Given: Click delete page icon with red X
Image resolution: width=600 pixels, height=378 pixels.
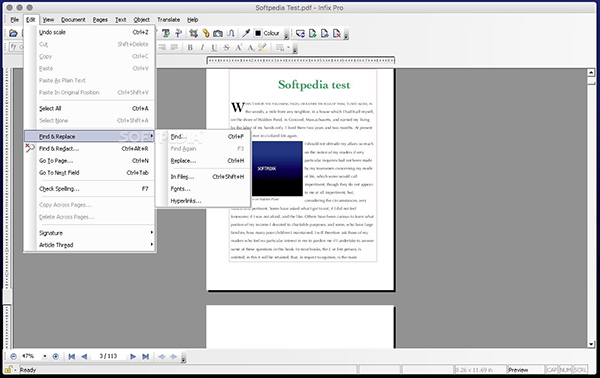Looking at the screenshot, I should point(337,34).
